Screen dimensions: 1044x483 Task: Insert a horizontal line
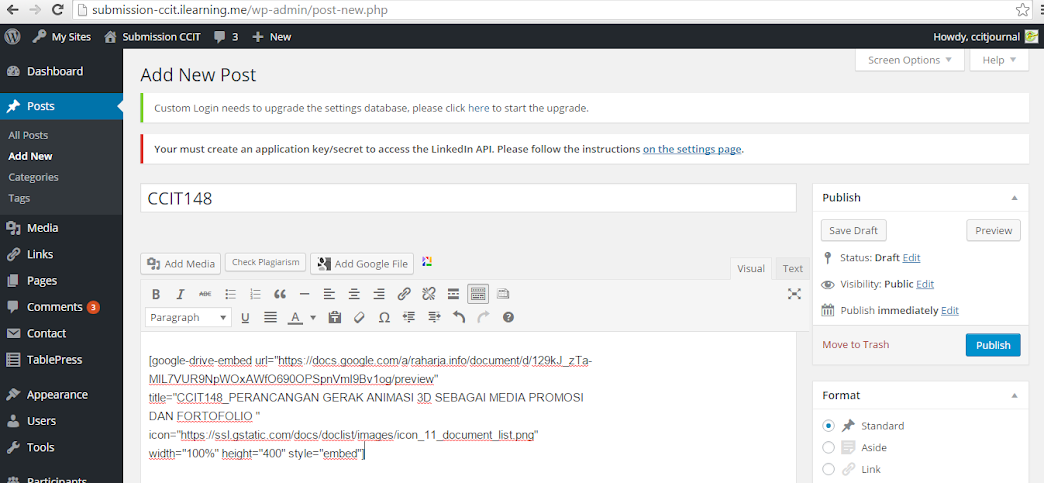304,294
